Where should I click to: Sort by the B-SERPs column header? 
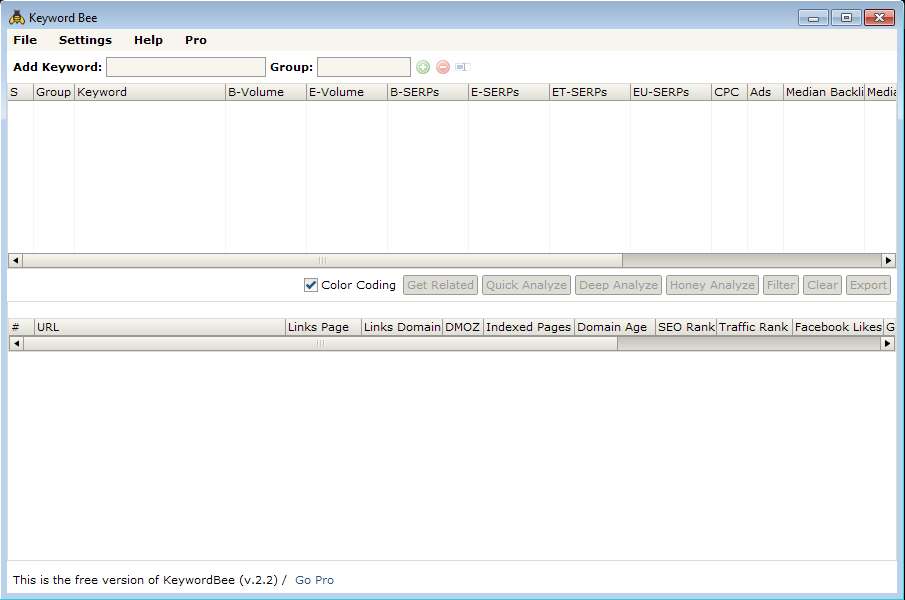coord(428,92)
